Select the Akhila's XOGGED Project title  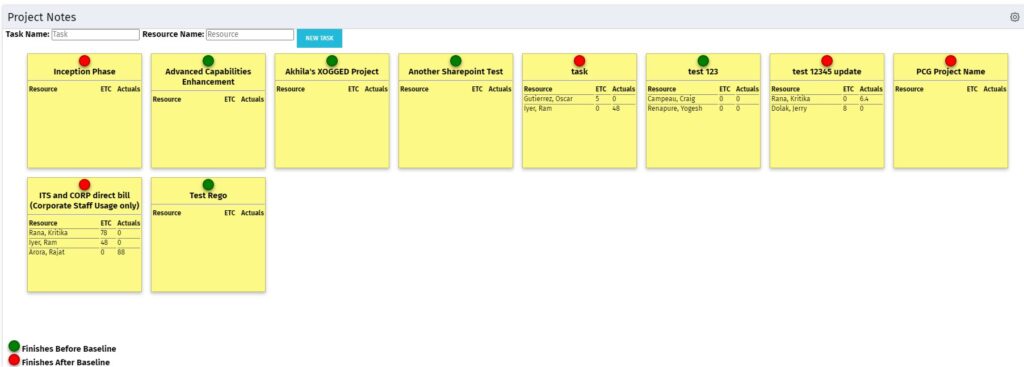[x=332, y=72]
